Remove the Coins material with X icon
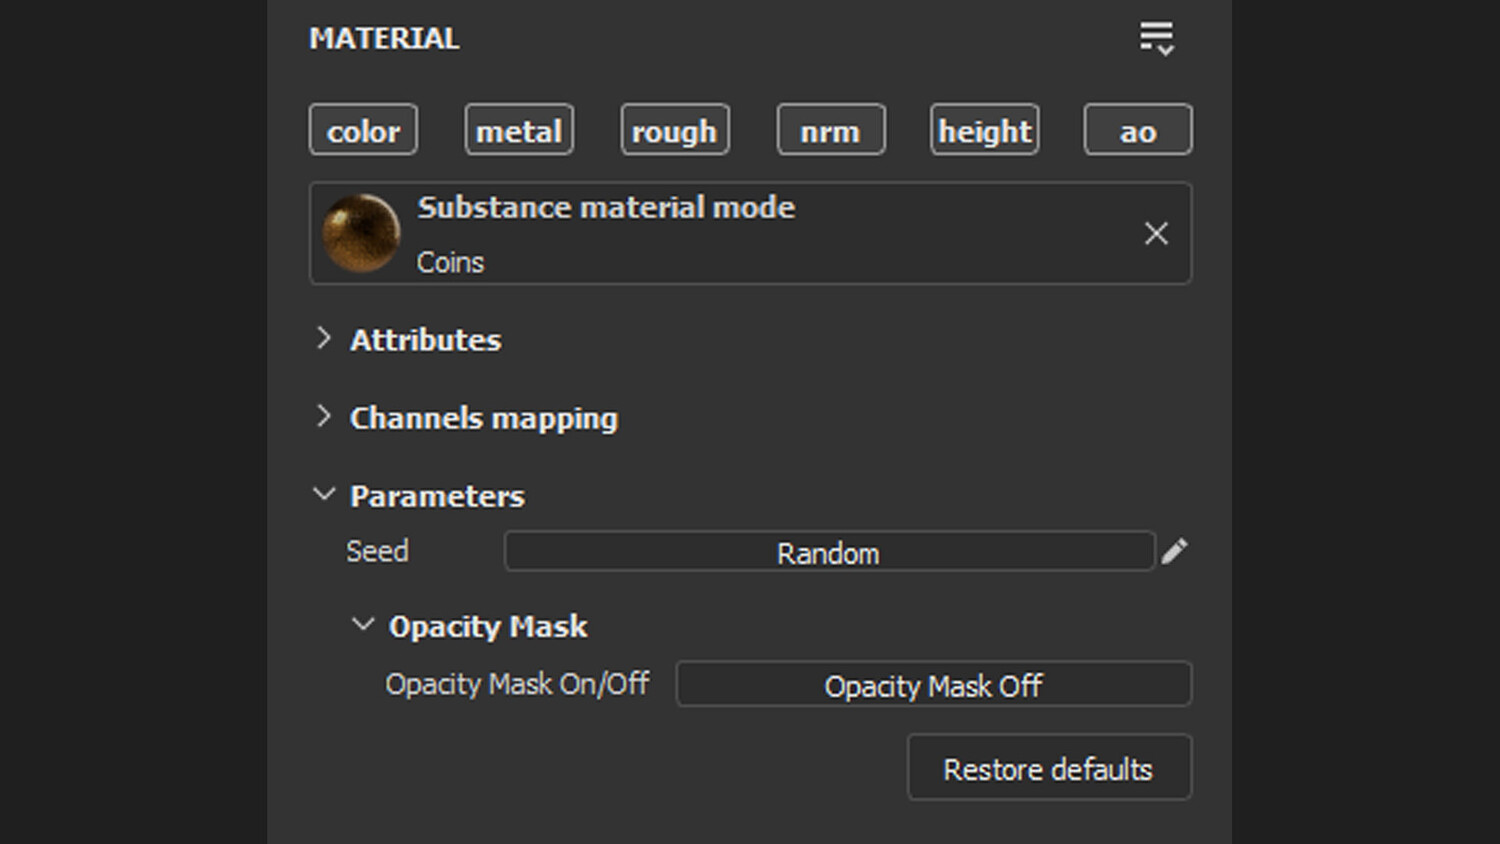 (1156, 234)
